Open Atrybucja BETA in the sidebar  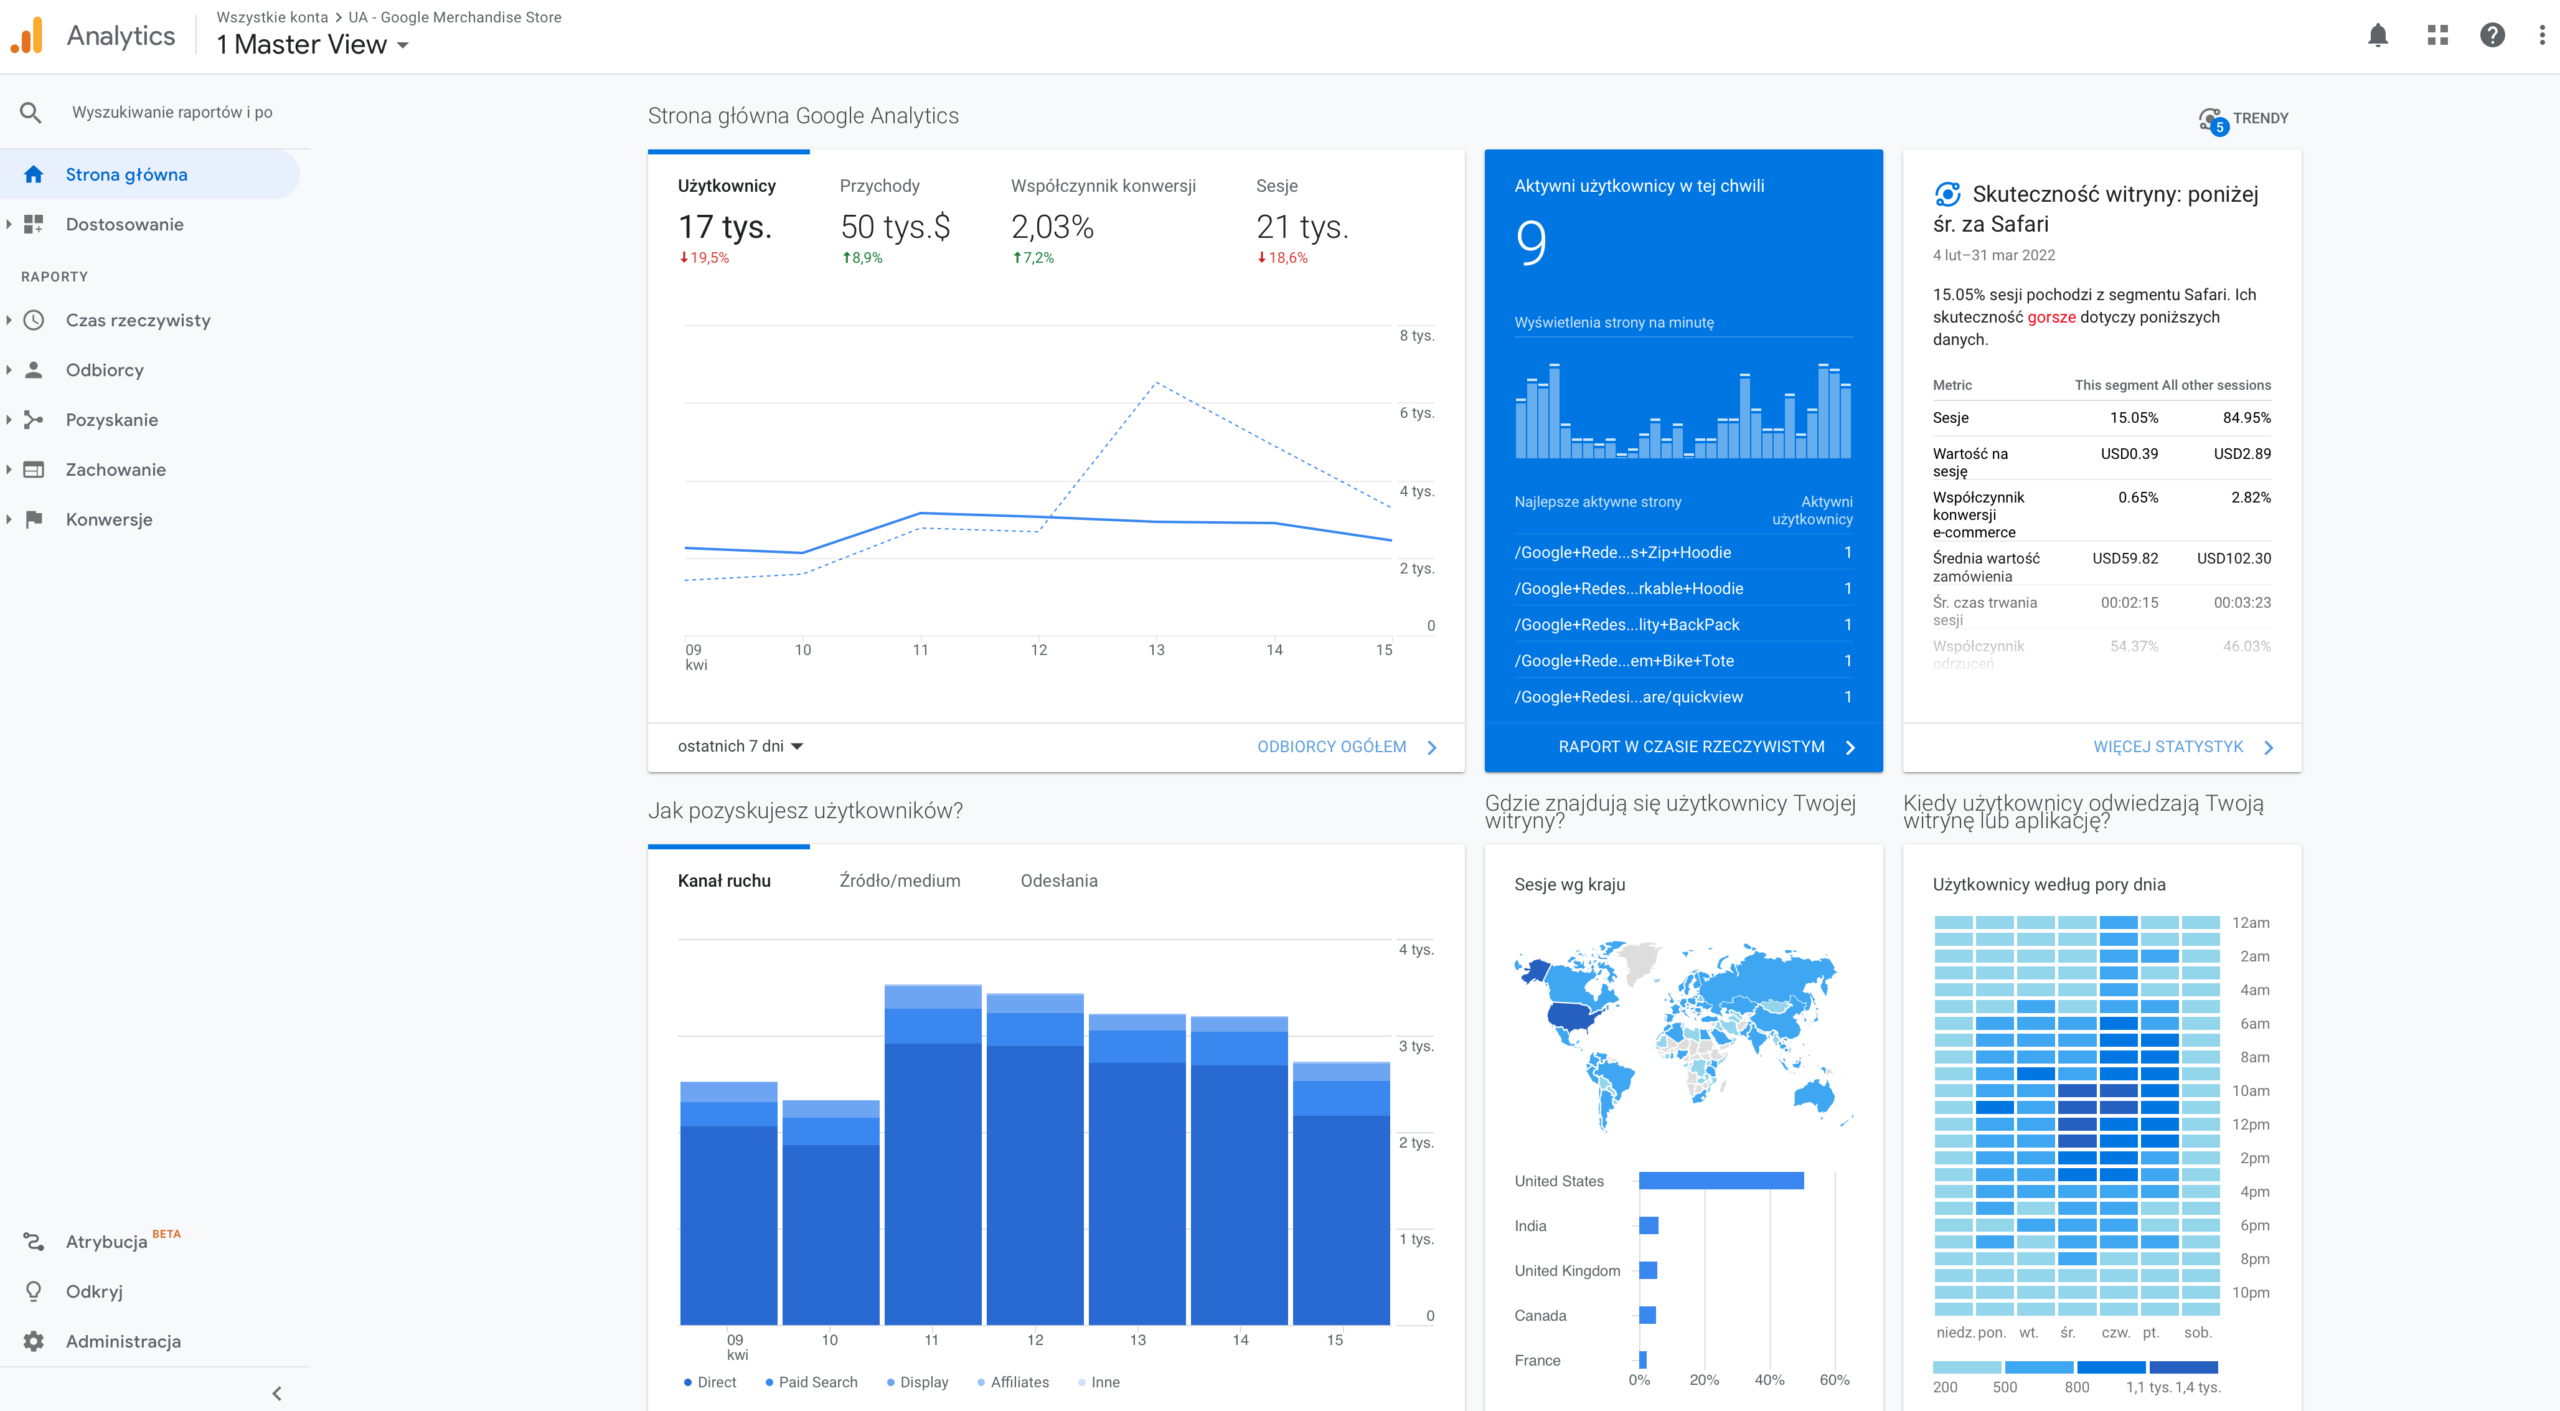coord(150,1242)
